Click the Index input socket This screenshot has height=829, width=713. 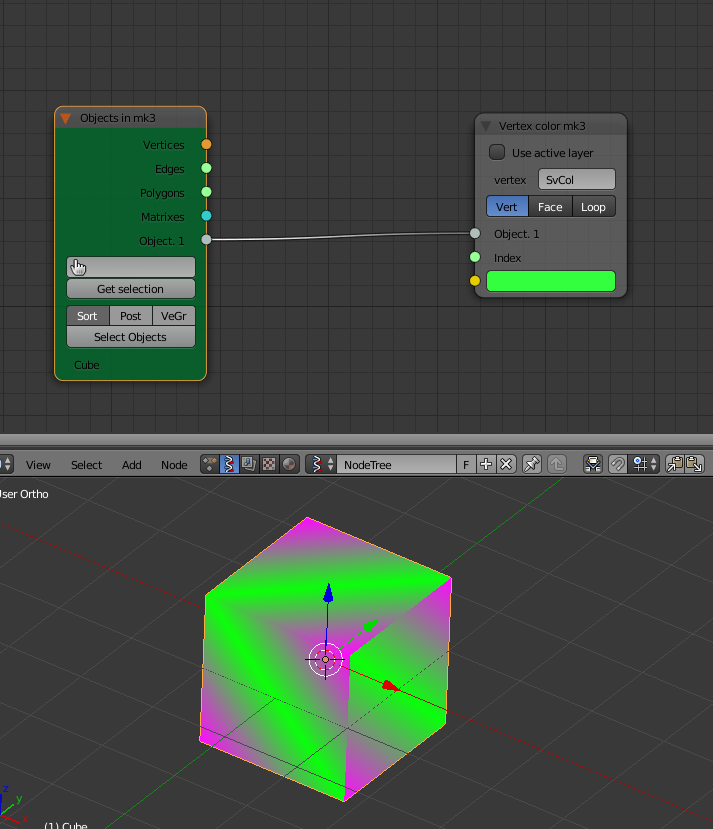475,257
